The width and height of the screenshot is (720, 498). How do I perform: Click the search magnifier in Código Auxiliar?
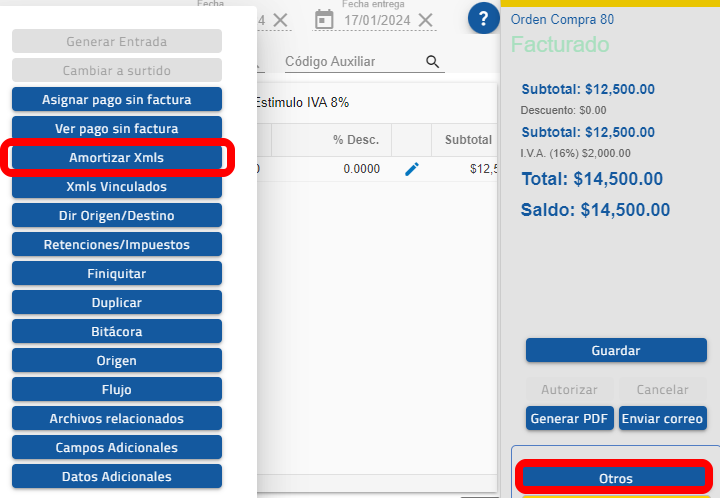pos(433,62)
